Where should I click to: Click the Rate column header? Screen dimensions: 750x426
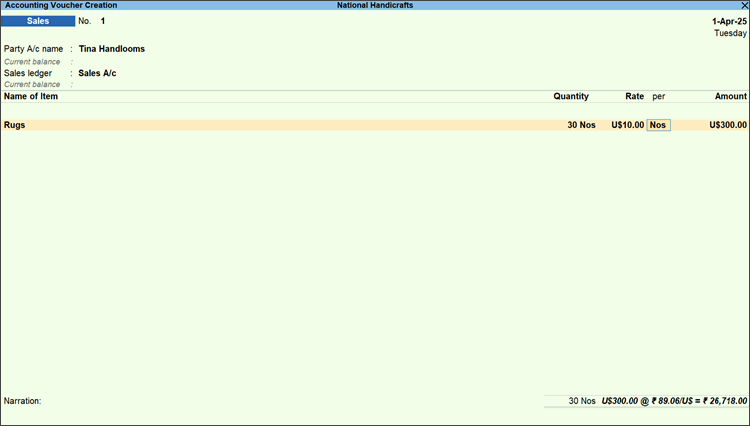[634, 97]
